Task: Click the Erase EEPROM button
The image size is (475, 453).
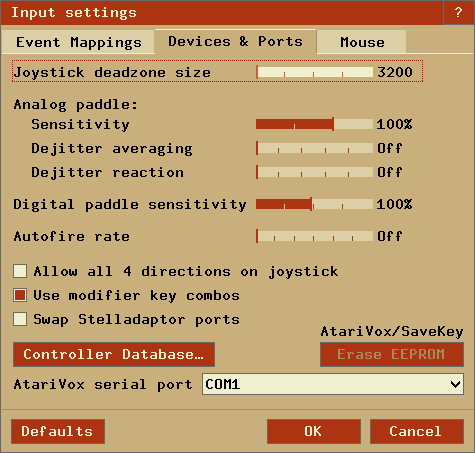Action: tap(392, 354)
